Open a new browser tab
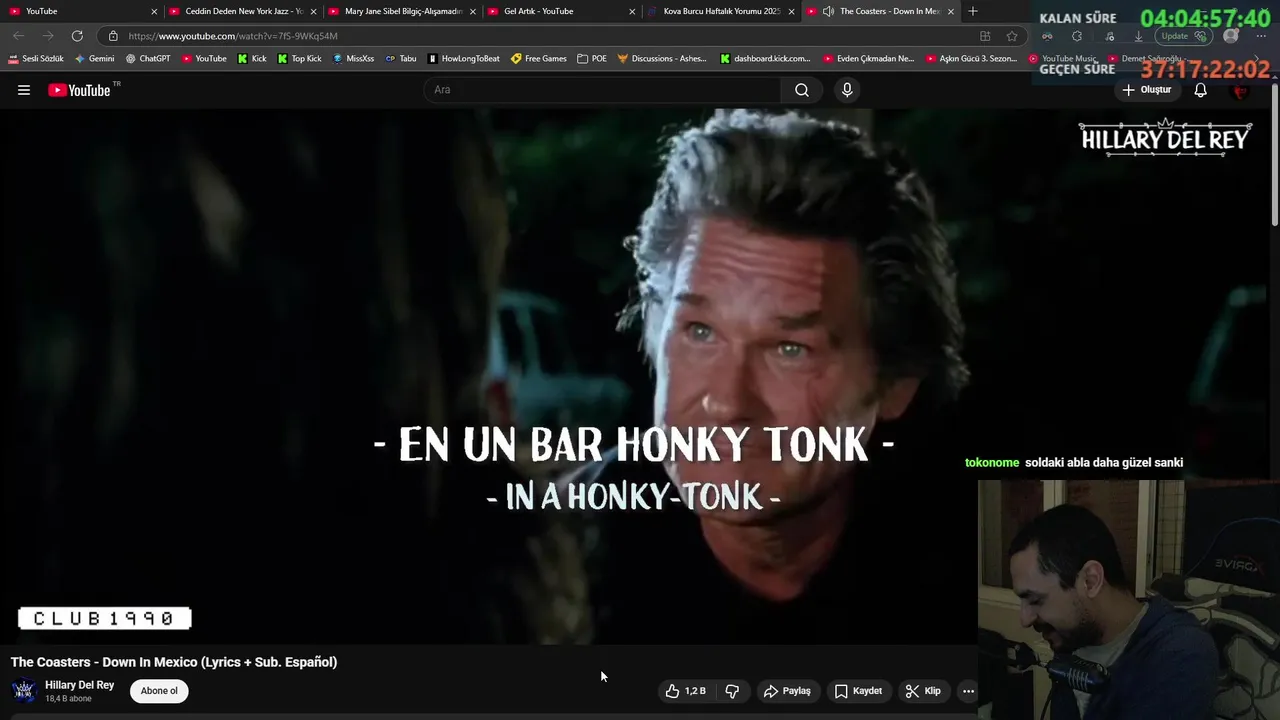 point(973,11)
